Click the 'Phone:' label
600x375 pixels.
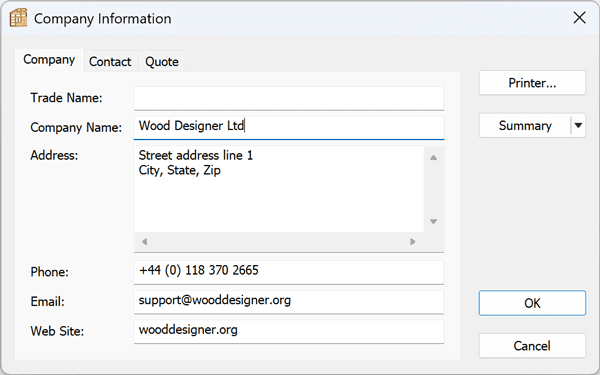(x=50, y=272)
